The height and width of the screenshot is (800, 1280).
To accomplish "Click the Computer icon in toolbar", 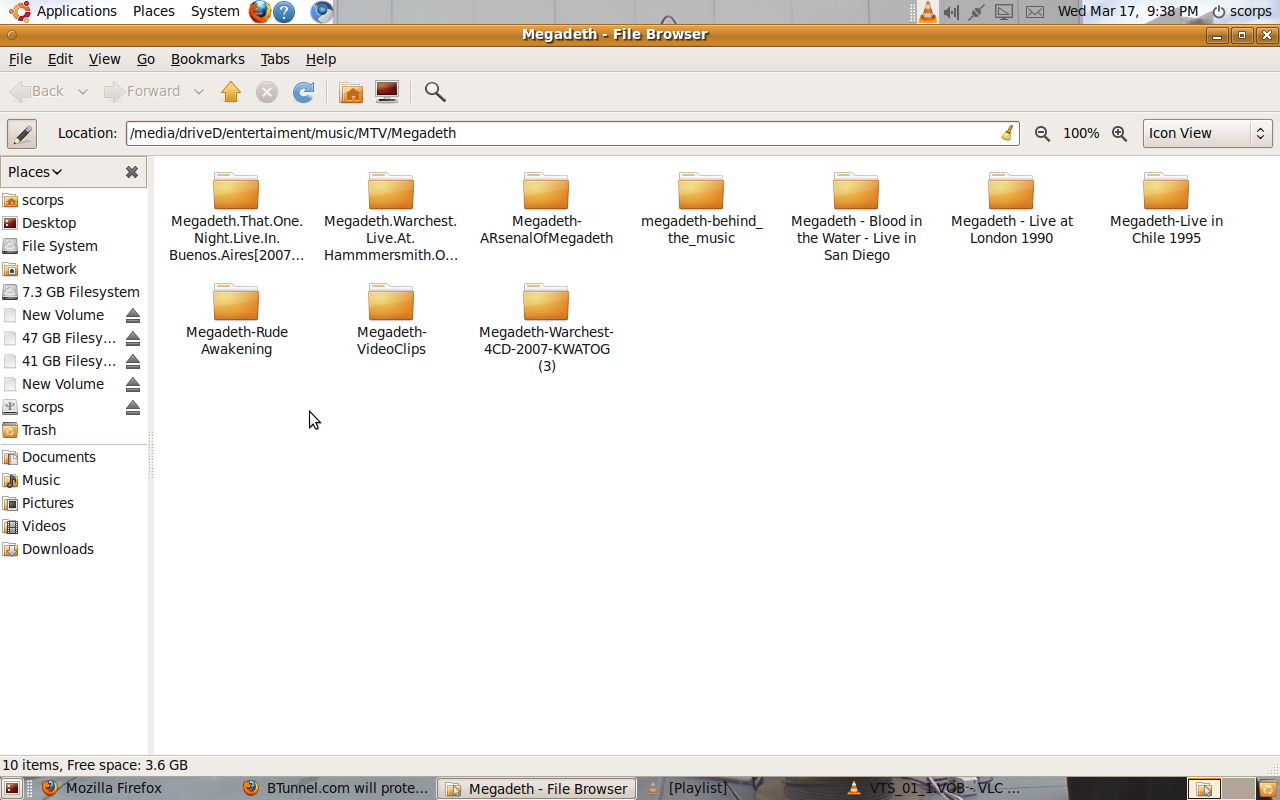I will coord(387,92).
